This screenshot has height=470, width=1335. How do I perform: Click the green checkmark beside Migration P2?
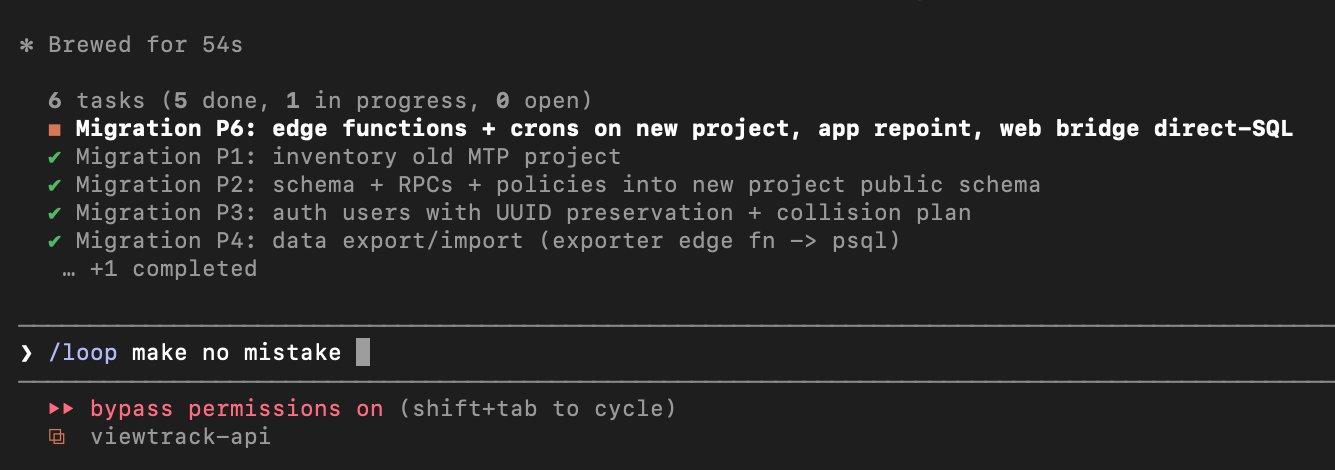click(54, 185)
